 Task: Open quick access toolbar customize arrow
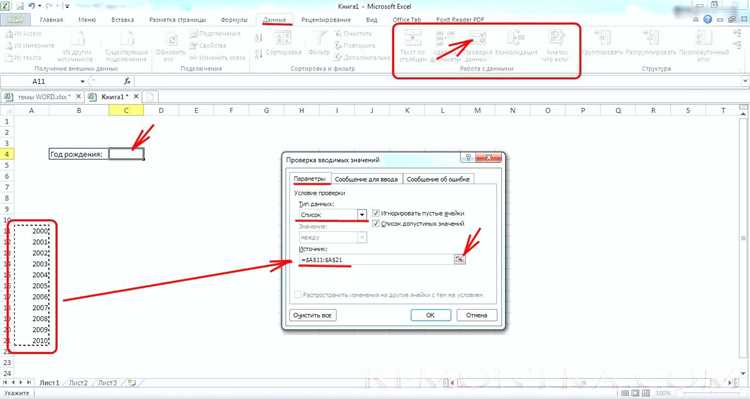[66, 7]
